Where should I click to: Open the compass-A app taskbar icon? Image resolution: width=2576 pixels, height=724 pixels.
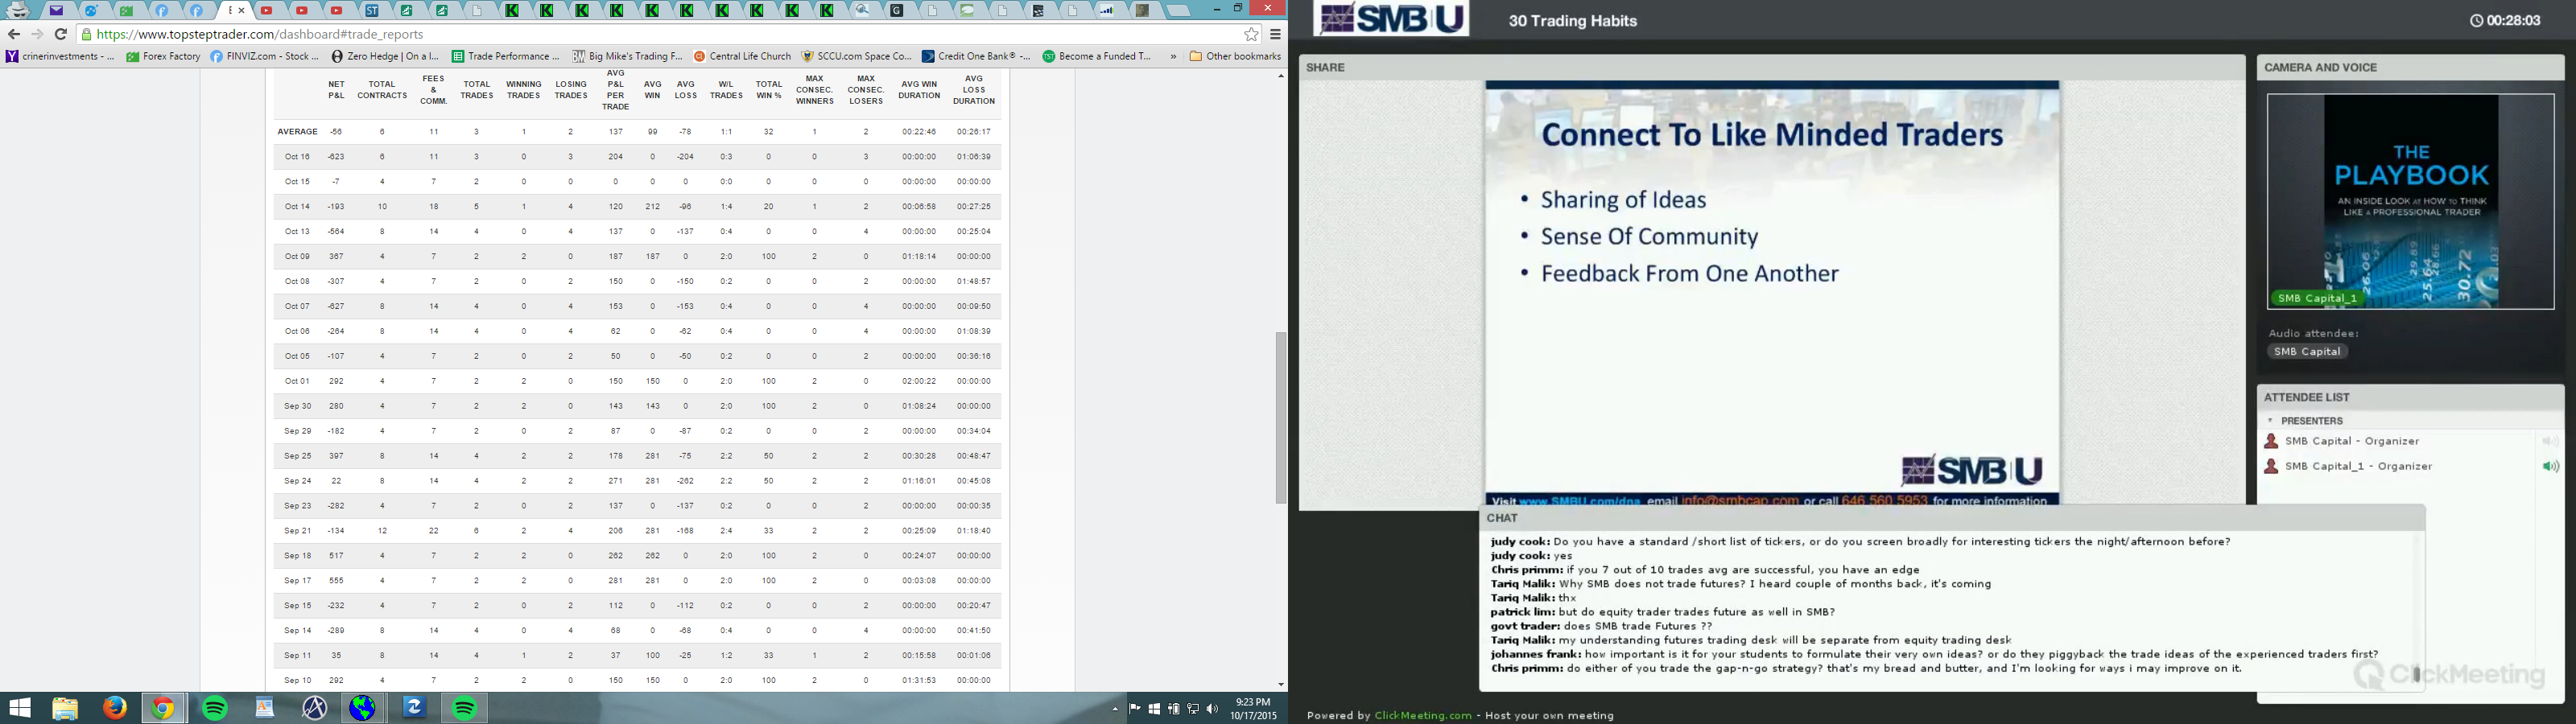click(x=315, y=708)
